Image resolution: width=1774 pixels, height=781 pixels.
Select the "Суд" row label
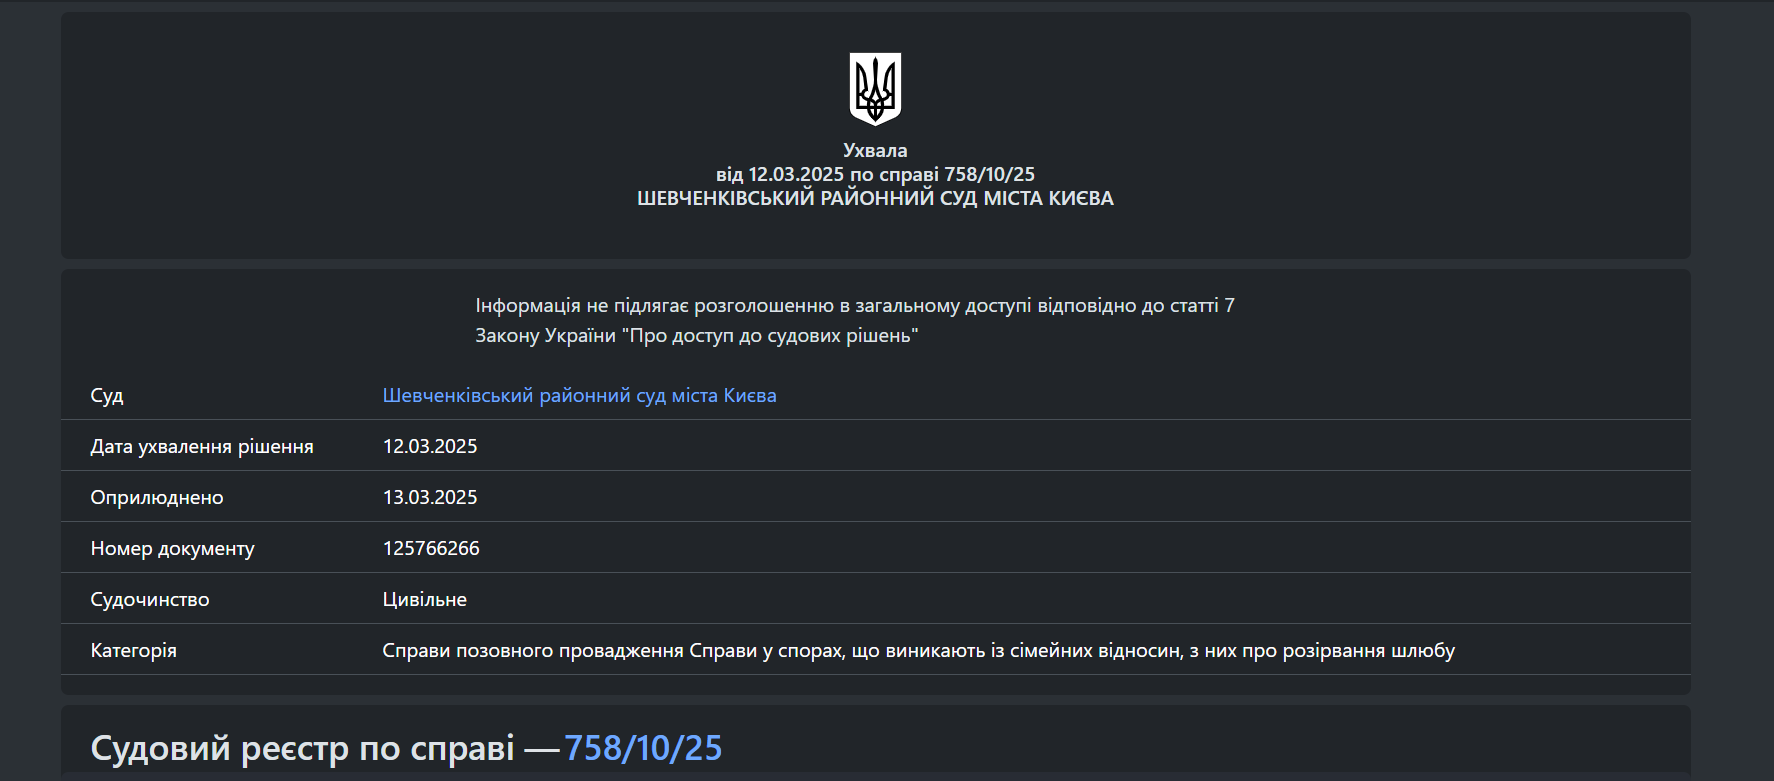coord(107,395)
